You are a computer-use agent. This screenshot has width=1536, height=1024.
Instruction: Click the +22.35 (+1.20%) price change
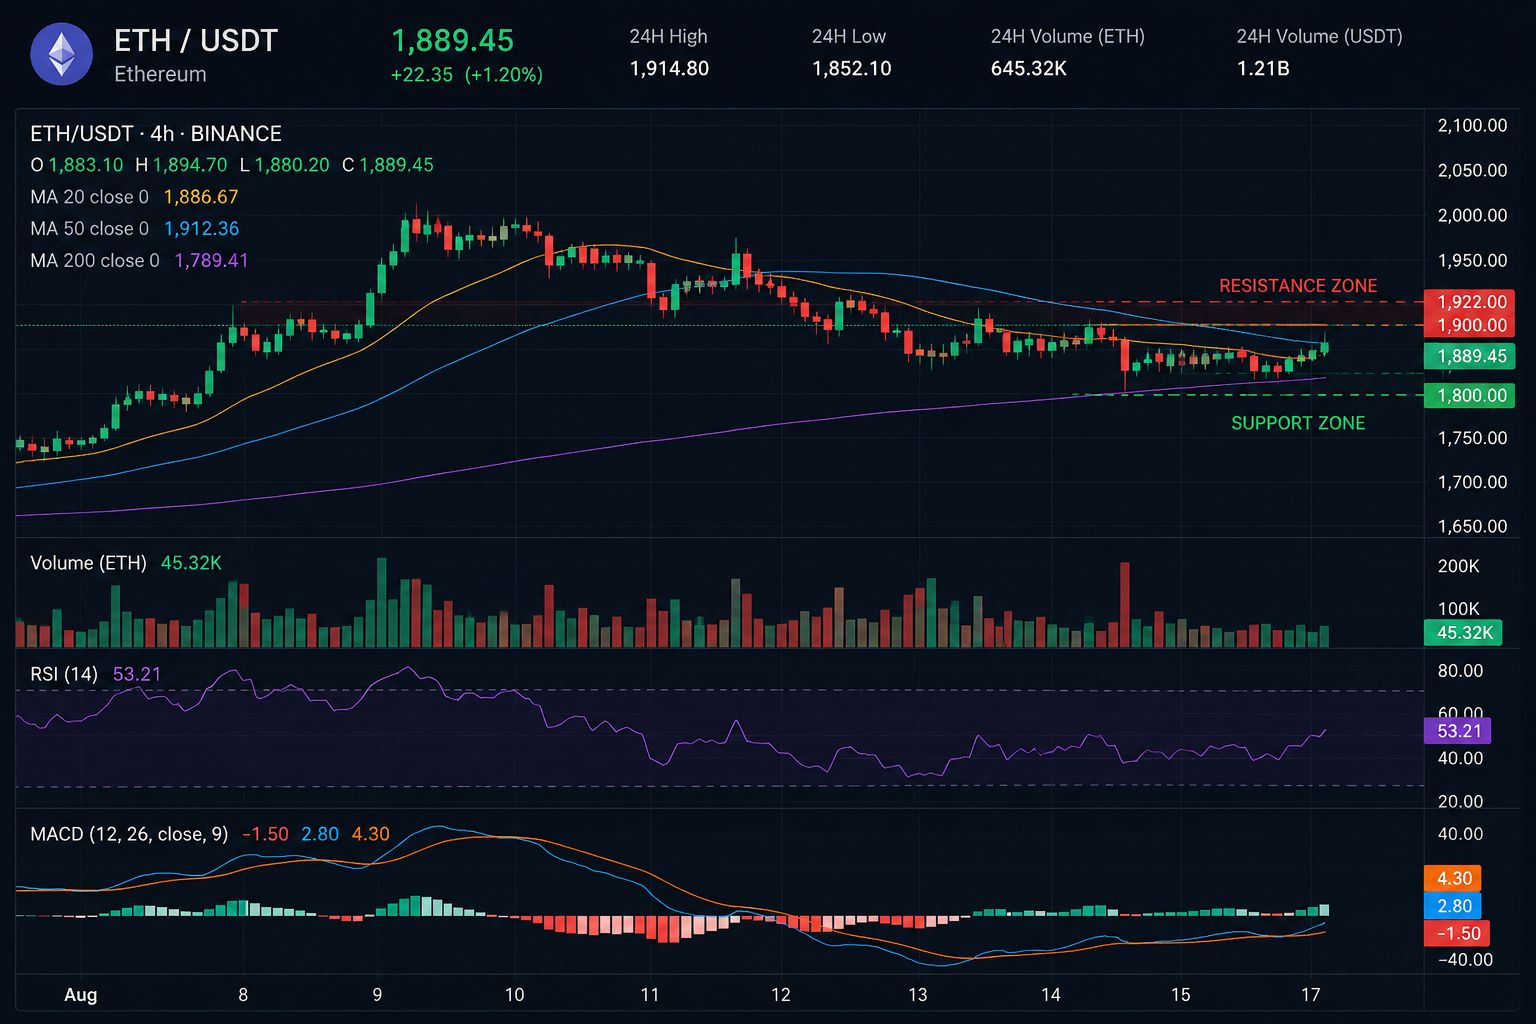(x=467, y=75)
